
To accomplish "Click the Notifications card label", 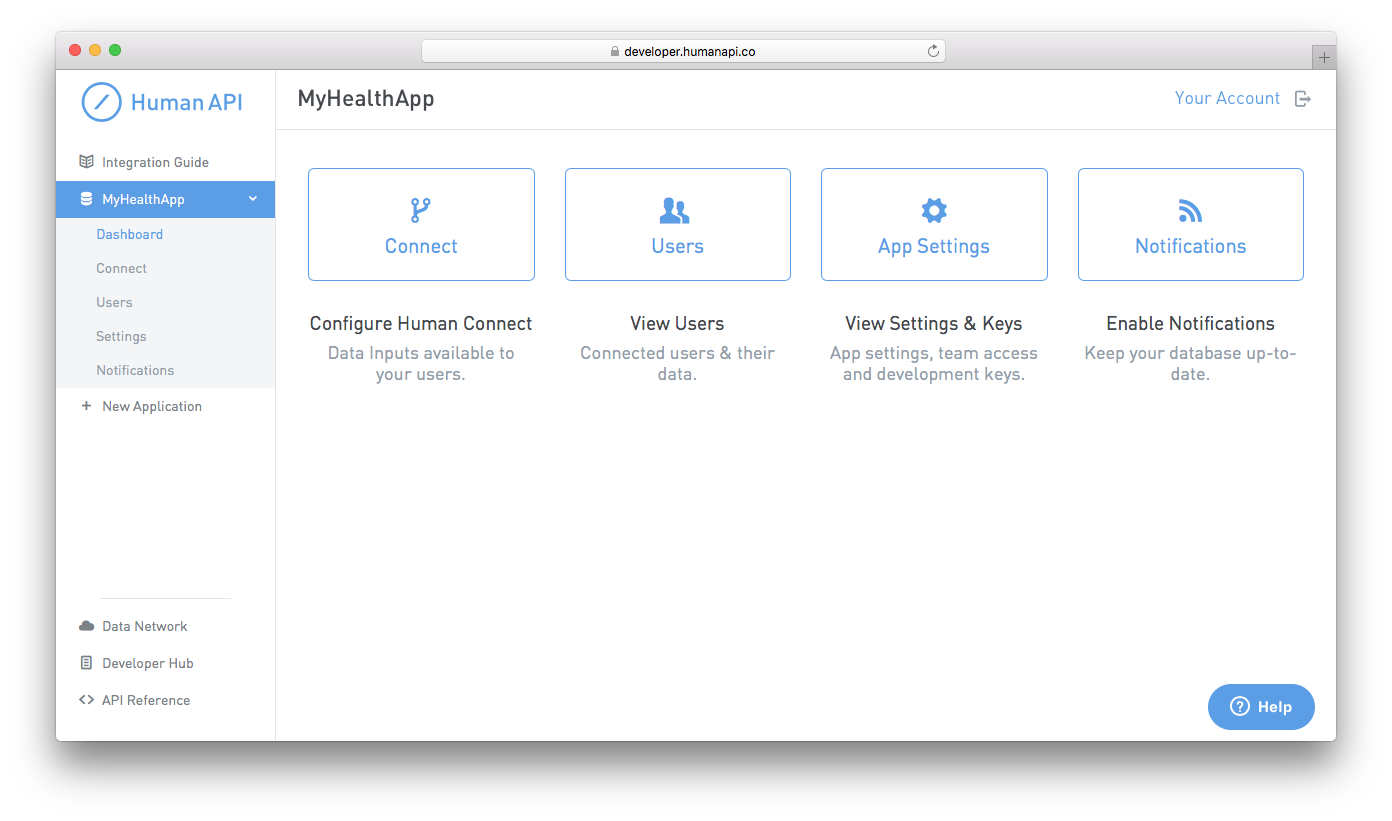I will (1190, 246).
